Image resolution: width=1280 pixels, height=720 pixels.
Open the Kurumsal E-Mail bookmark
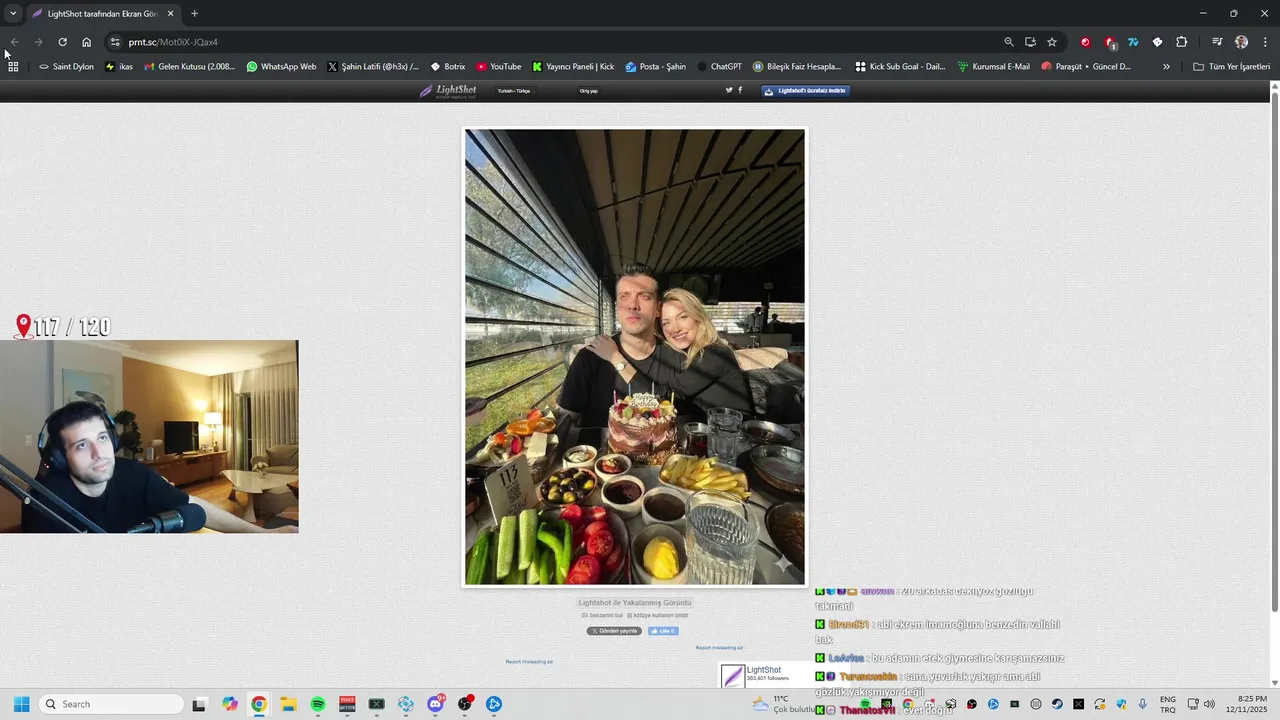click(994, 67)
